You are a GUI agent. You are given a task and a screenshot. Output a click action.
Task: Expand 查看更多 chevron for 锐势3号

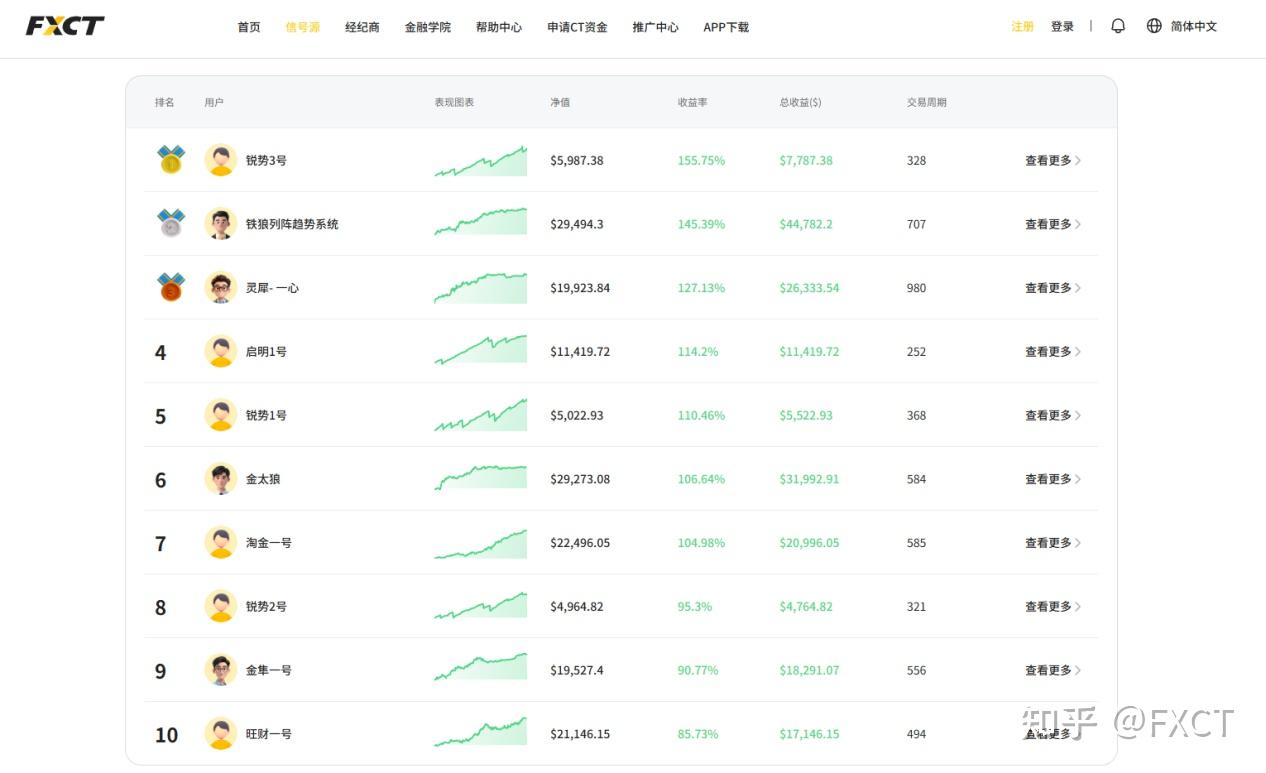[1078, 160]
